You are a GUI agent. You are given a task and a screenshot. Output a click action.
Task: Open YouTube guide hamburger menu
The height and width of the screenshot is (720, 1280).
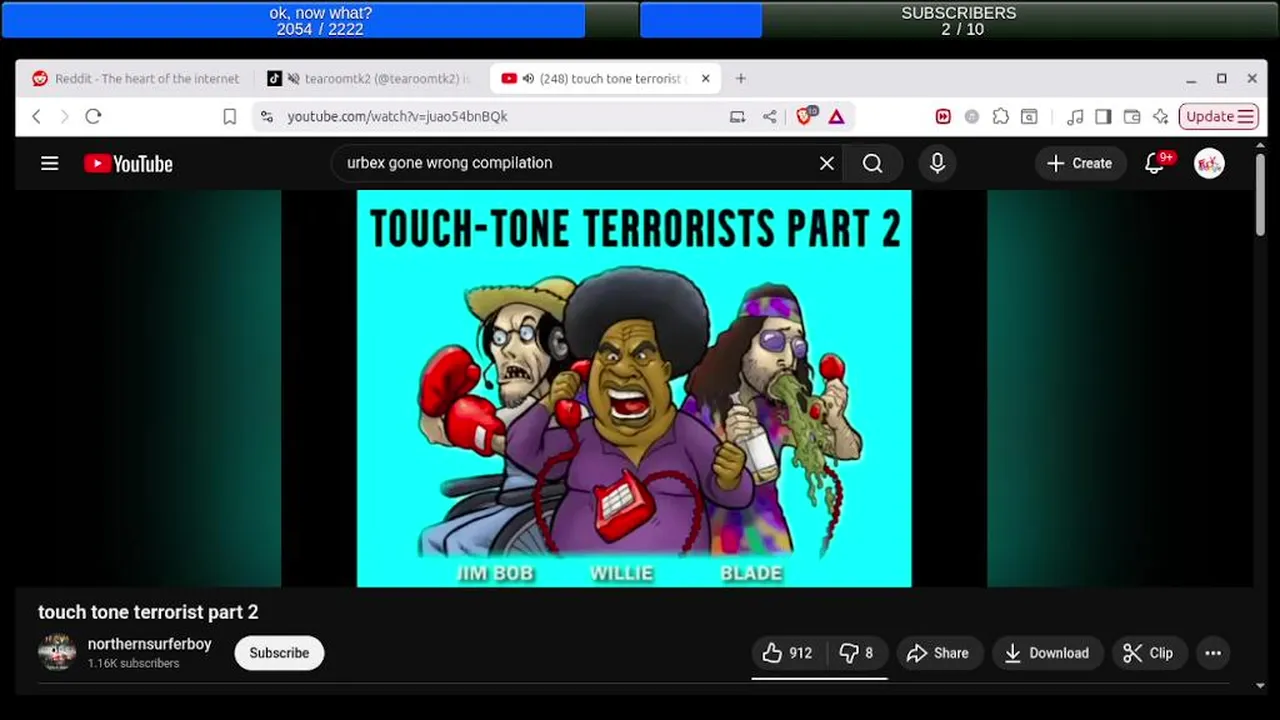coord(49,163)
